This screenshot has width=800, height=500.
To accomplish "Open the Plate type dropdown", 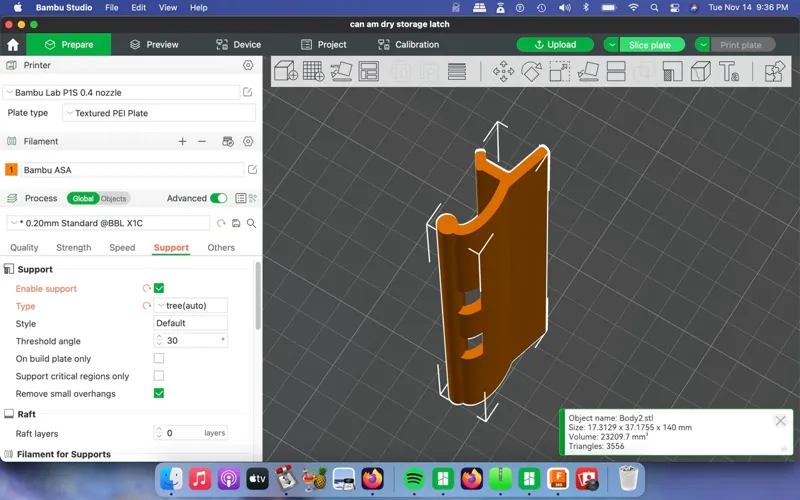I will point(159,113).
